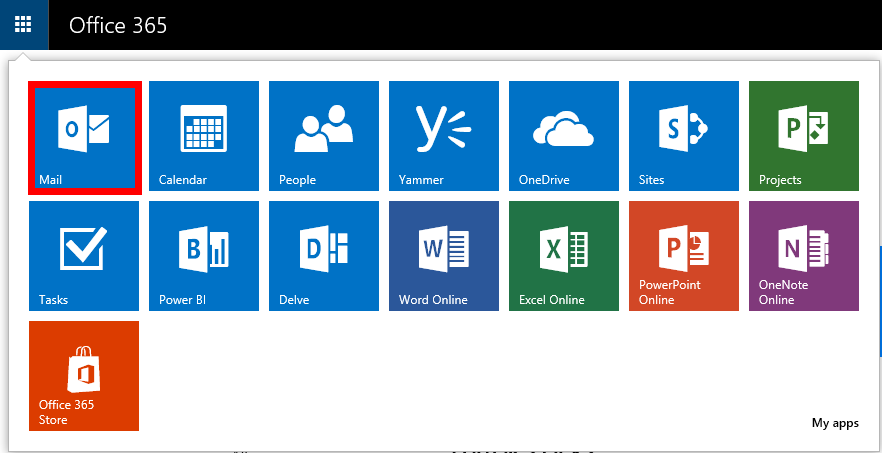Image resolution: width=882 pixels, height=453 pixels.
Task: Open the SharePoint Sites tile
Action: (x=684, y=136)
